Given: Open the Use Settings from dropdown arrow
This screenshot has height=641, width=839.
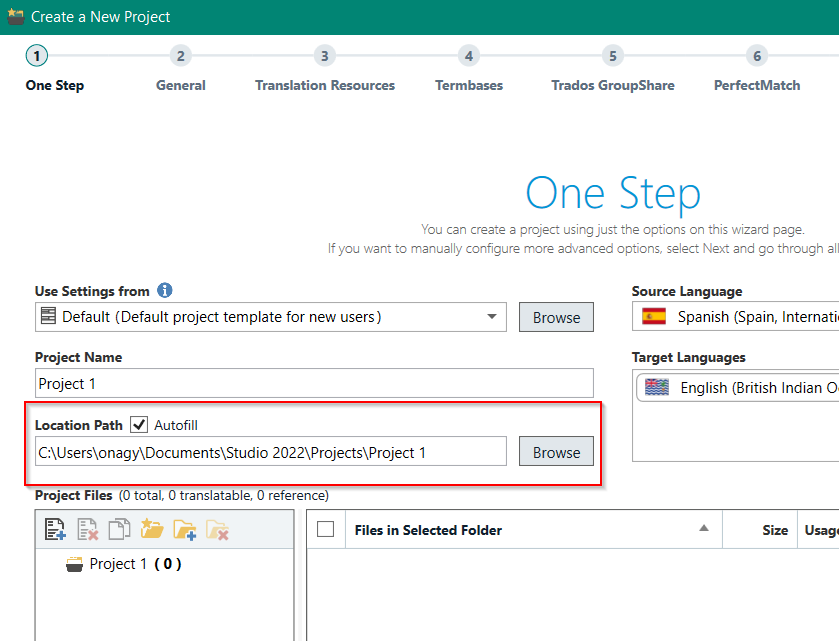Looking at the screenshot, I should pos(492,316).
